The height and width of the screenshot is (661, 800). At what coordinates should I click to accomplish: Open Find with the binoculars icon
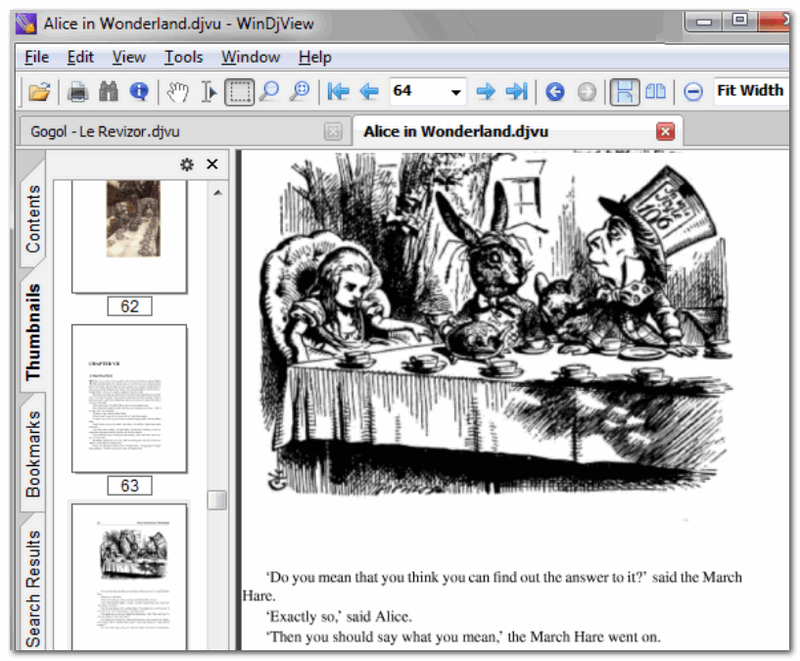tap(108, 92)
